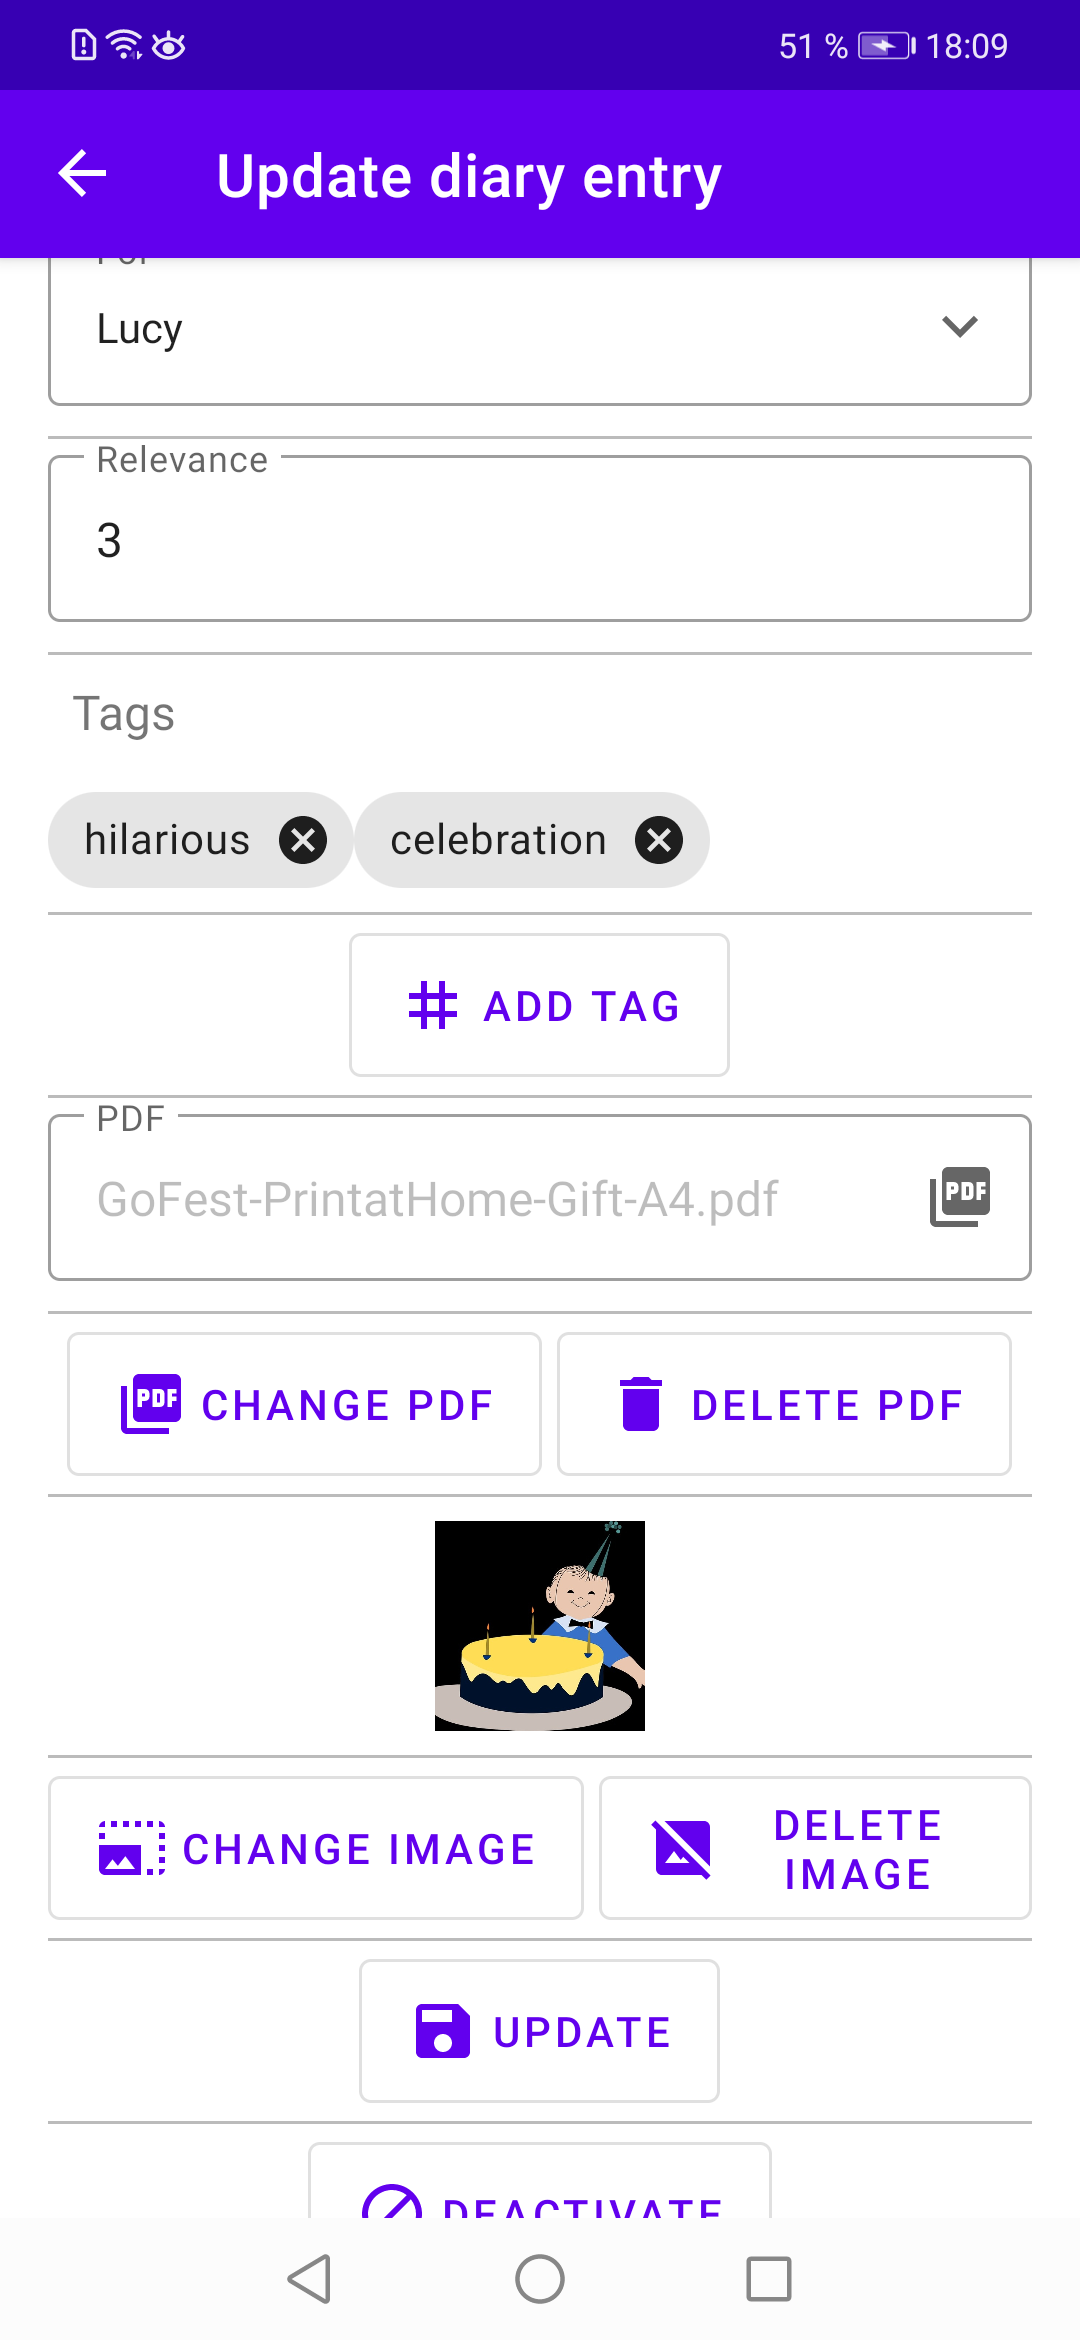The width and height of the screenshot is (1080, 2340).
Task: Expand the Lucy dropdown chevron
Action: click(960, 327)
